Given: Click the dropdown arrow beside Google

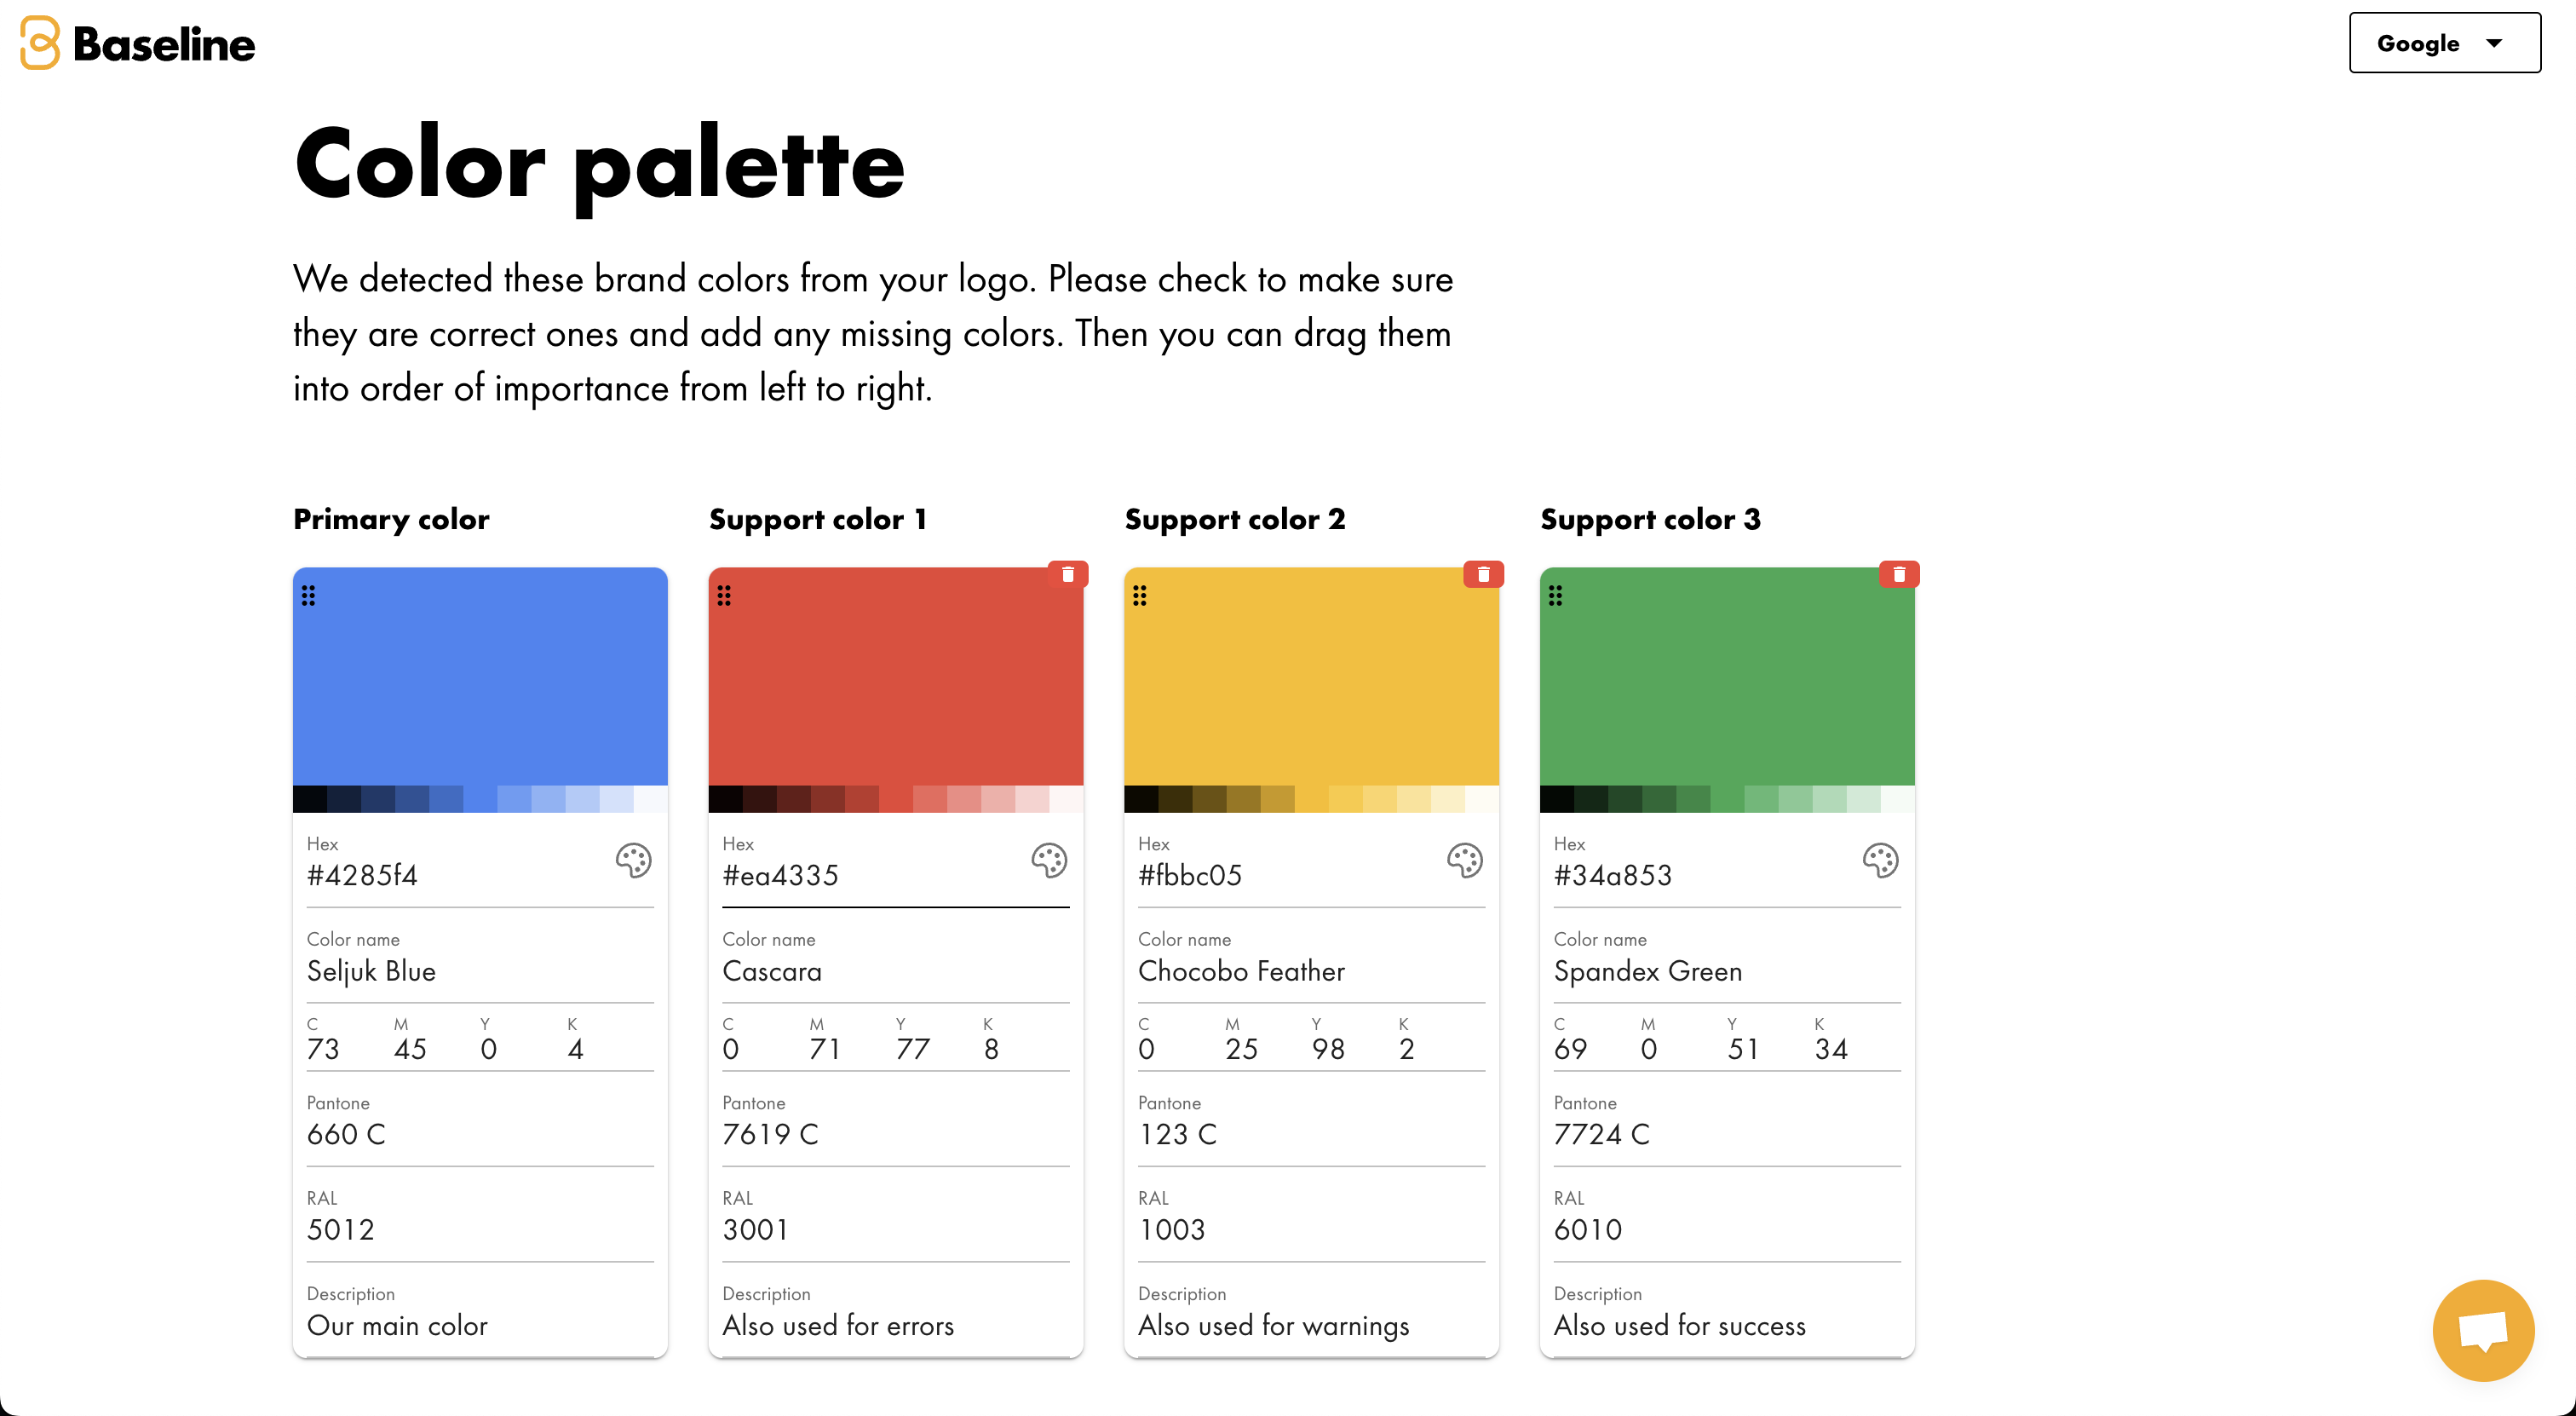Looking at the screenshot, I should pyautogui.click(x=2494, y=43).
